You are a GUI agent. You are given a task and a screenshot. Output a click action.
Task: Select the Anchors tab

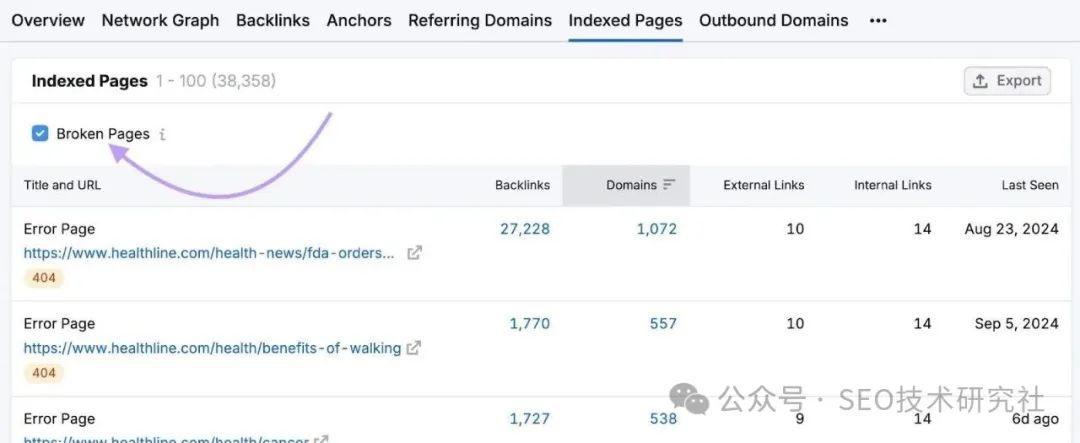click(x=359, y=20)
